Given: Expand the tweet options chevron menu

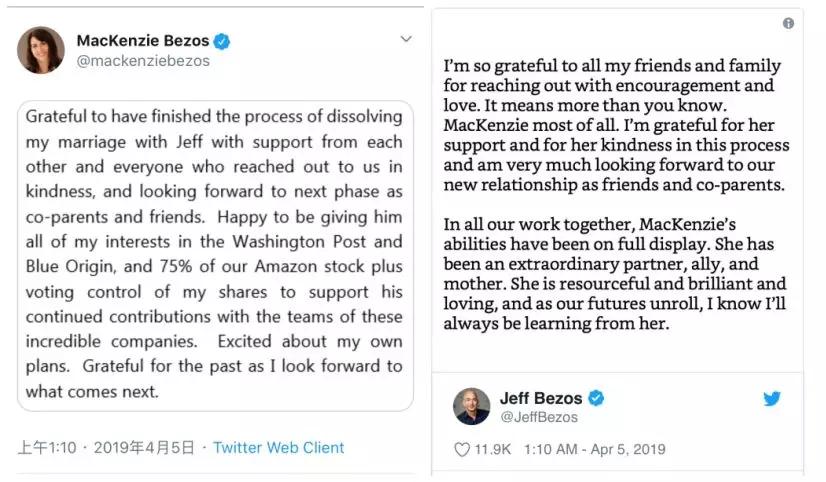Looking at the screenshot, I should pyautogui.click(x=406, y=39).
